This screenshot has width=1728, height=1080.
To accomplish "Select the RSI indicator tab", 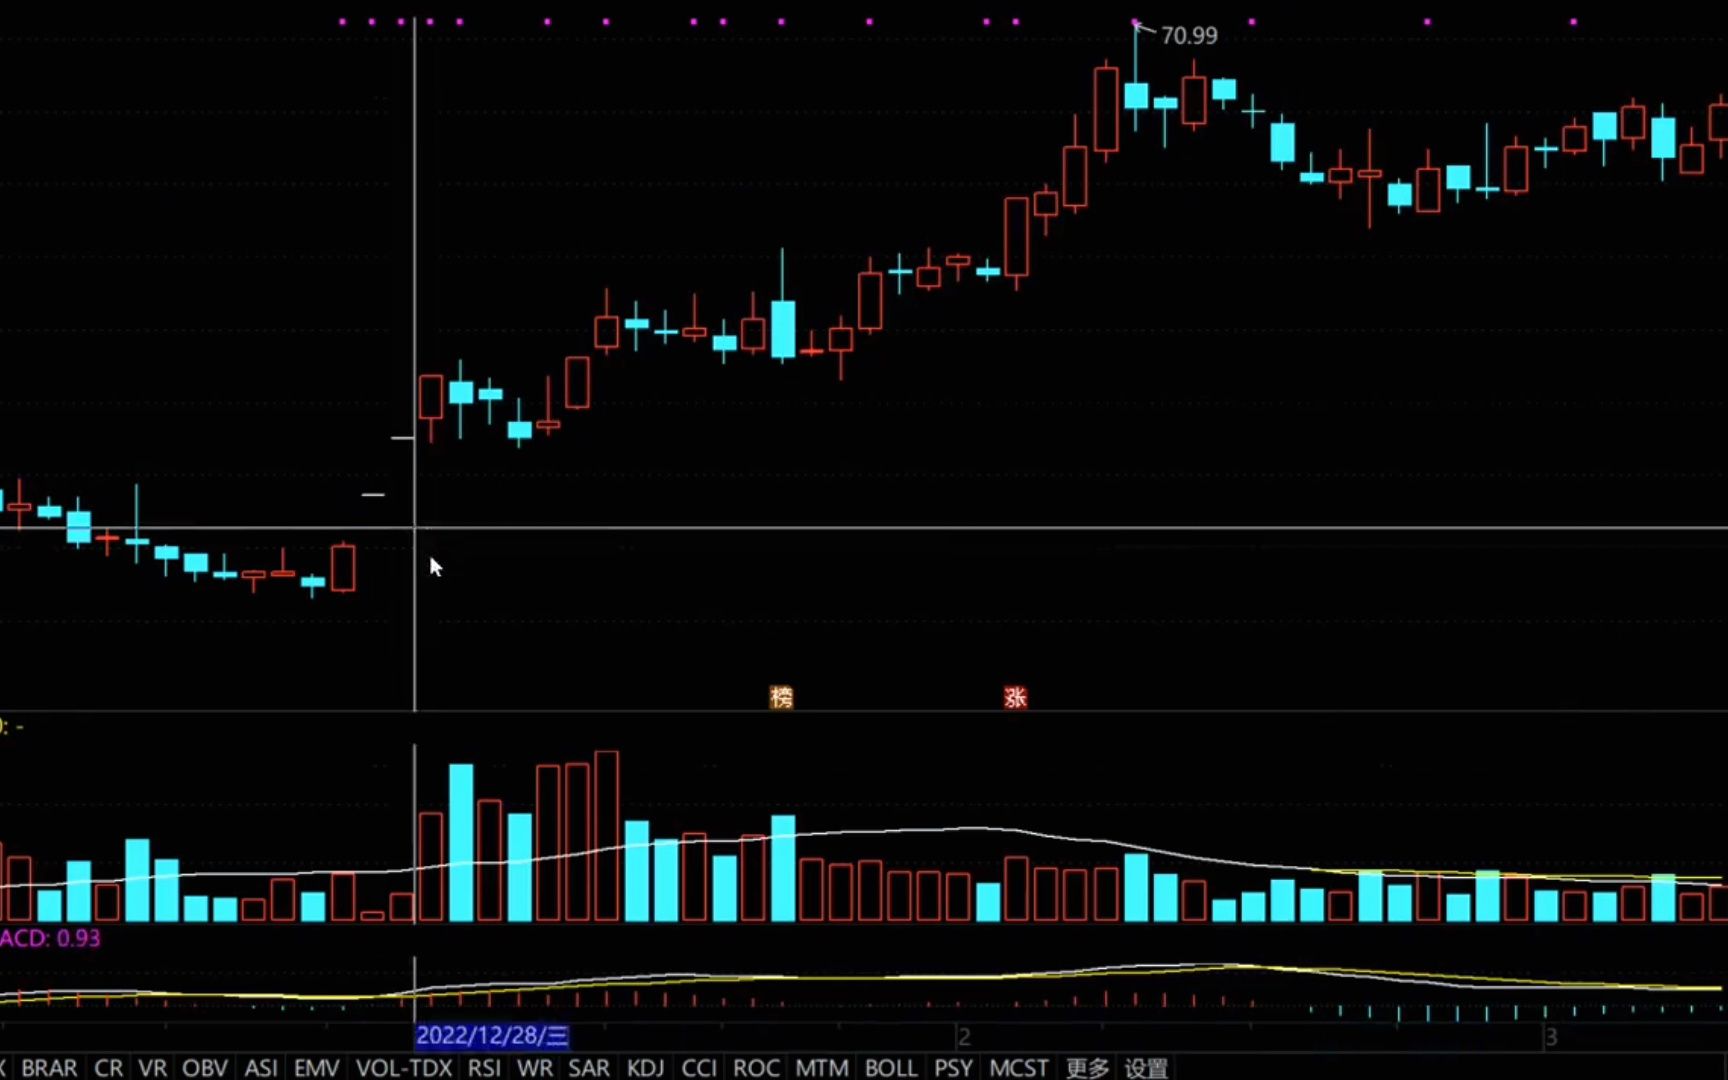I will pos(484,1068).
